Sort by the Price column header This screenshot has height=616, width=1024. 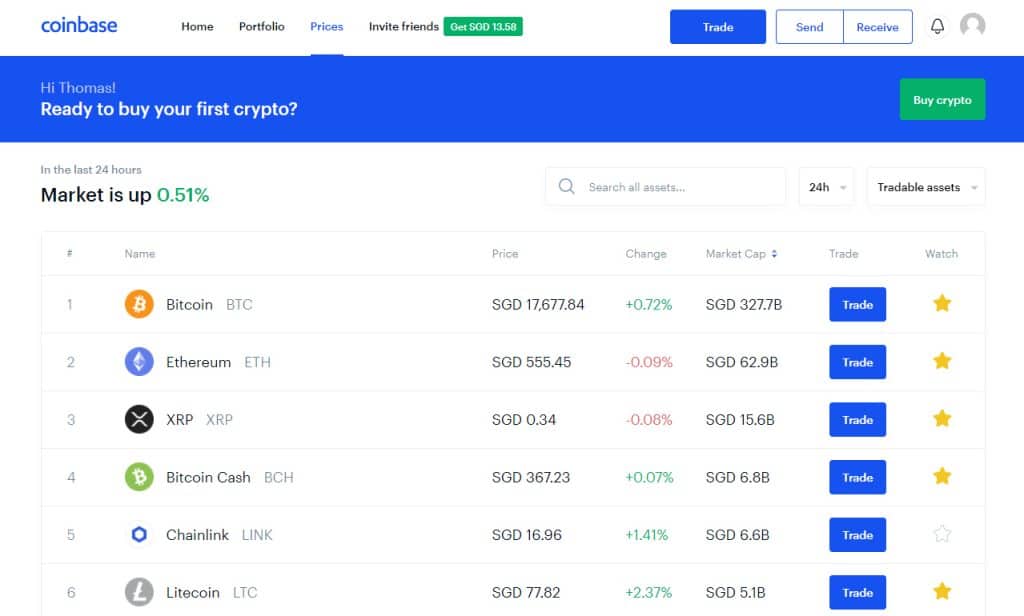pyautogui.click(x=505, y=253)
